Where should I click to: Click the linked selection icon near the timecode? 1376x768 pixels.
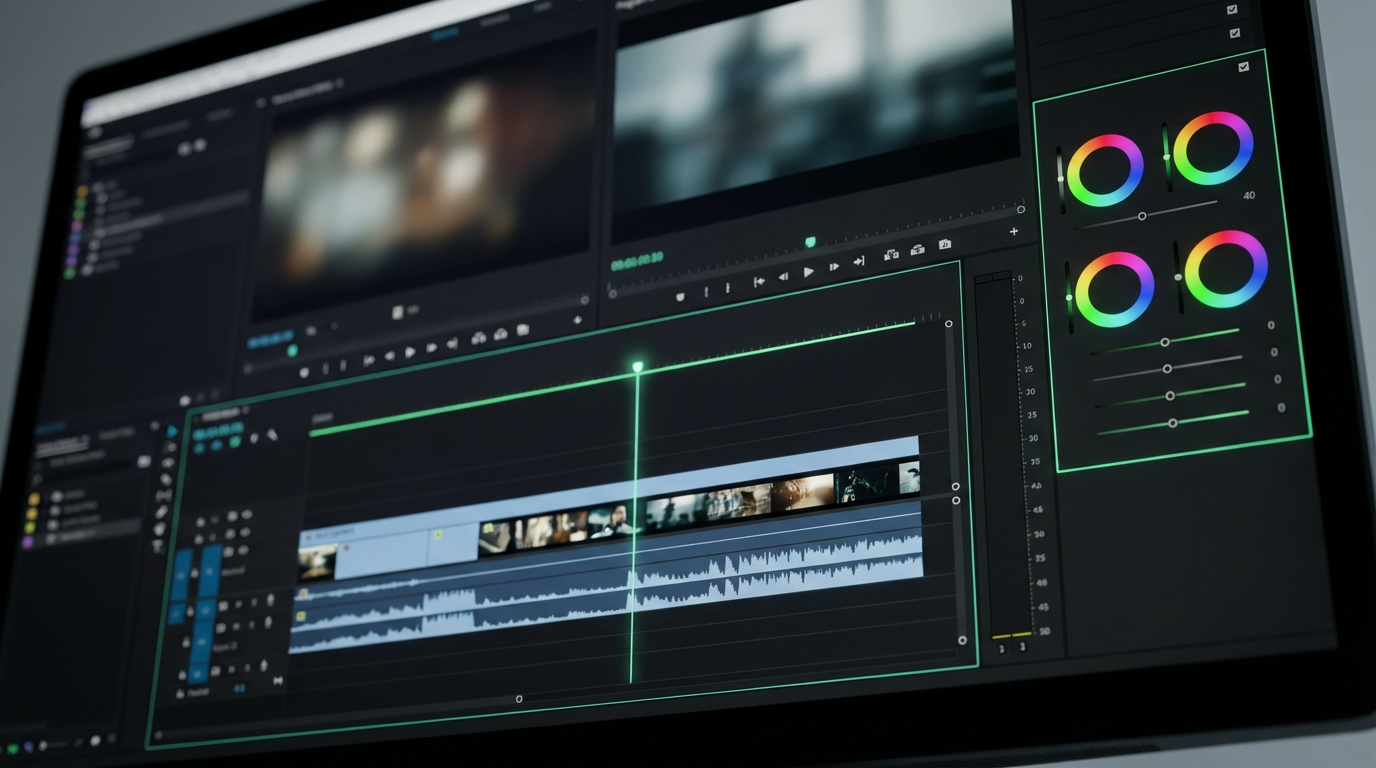216,445
